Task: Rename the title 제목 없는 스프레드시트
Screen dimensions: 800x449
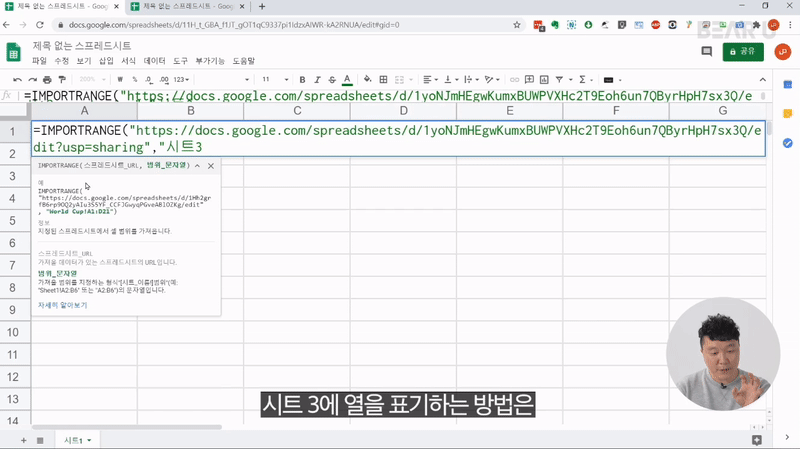Action: pos(82,46)
